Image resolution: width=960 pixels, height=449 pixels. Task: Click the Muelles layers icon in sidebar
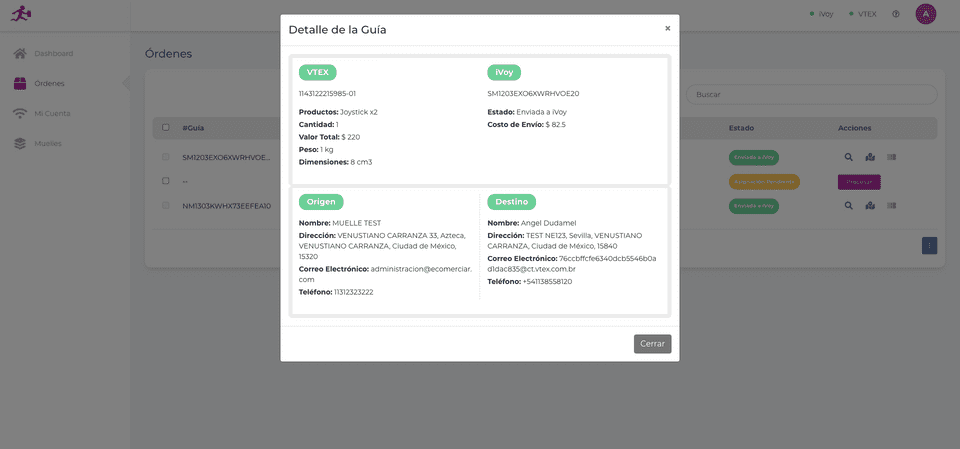[x=20, y=143]
